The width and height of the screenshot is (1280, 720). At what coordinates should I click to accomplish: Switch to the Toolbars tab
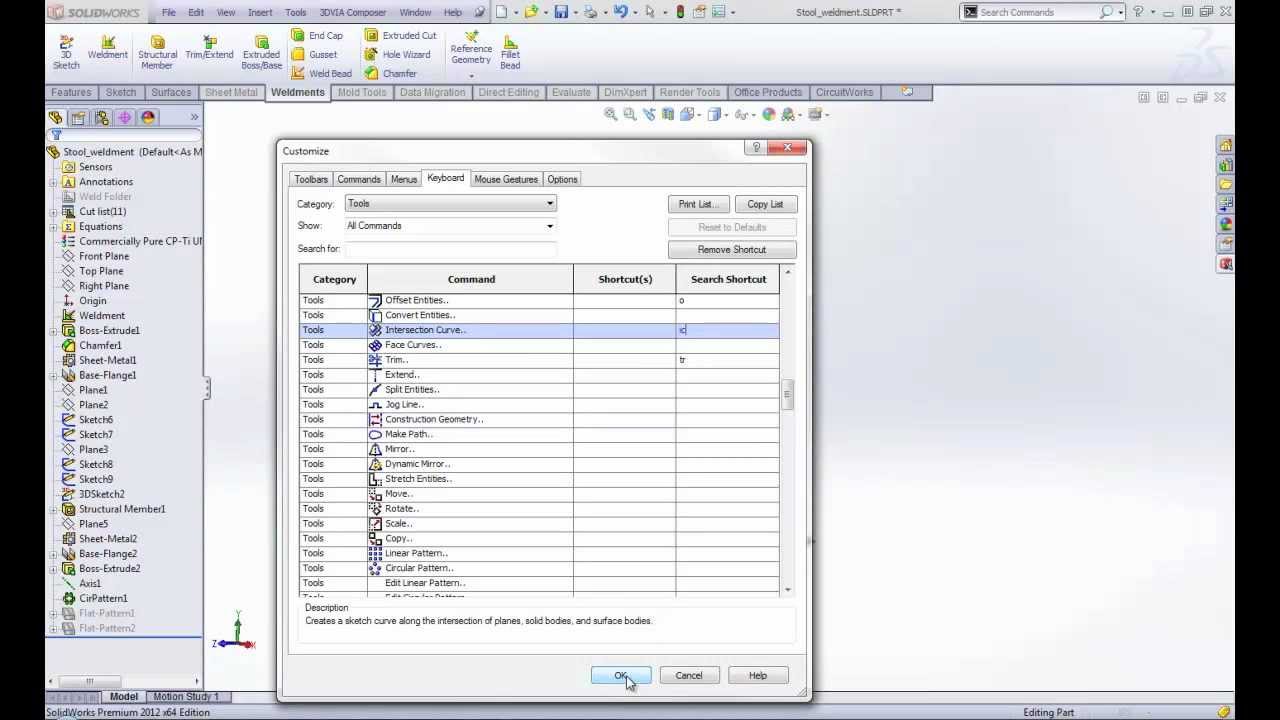311,179
